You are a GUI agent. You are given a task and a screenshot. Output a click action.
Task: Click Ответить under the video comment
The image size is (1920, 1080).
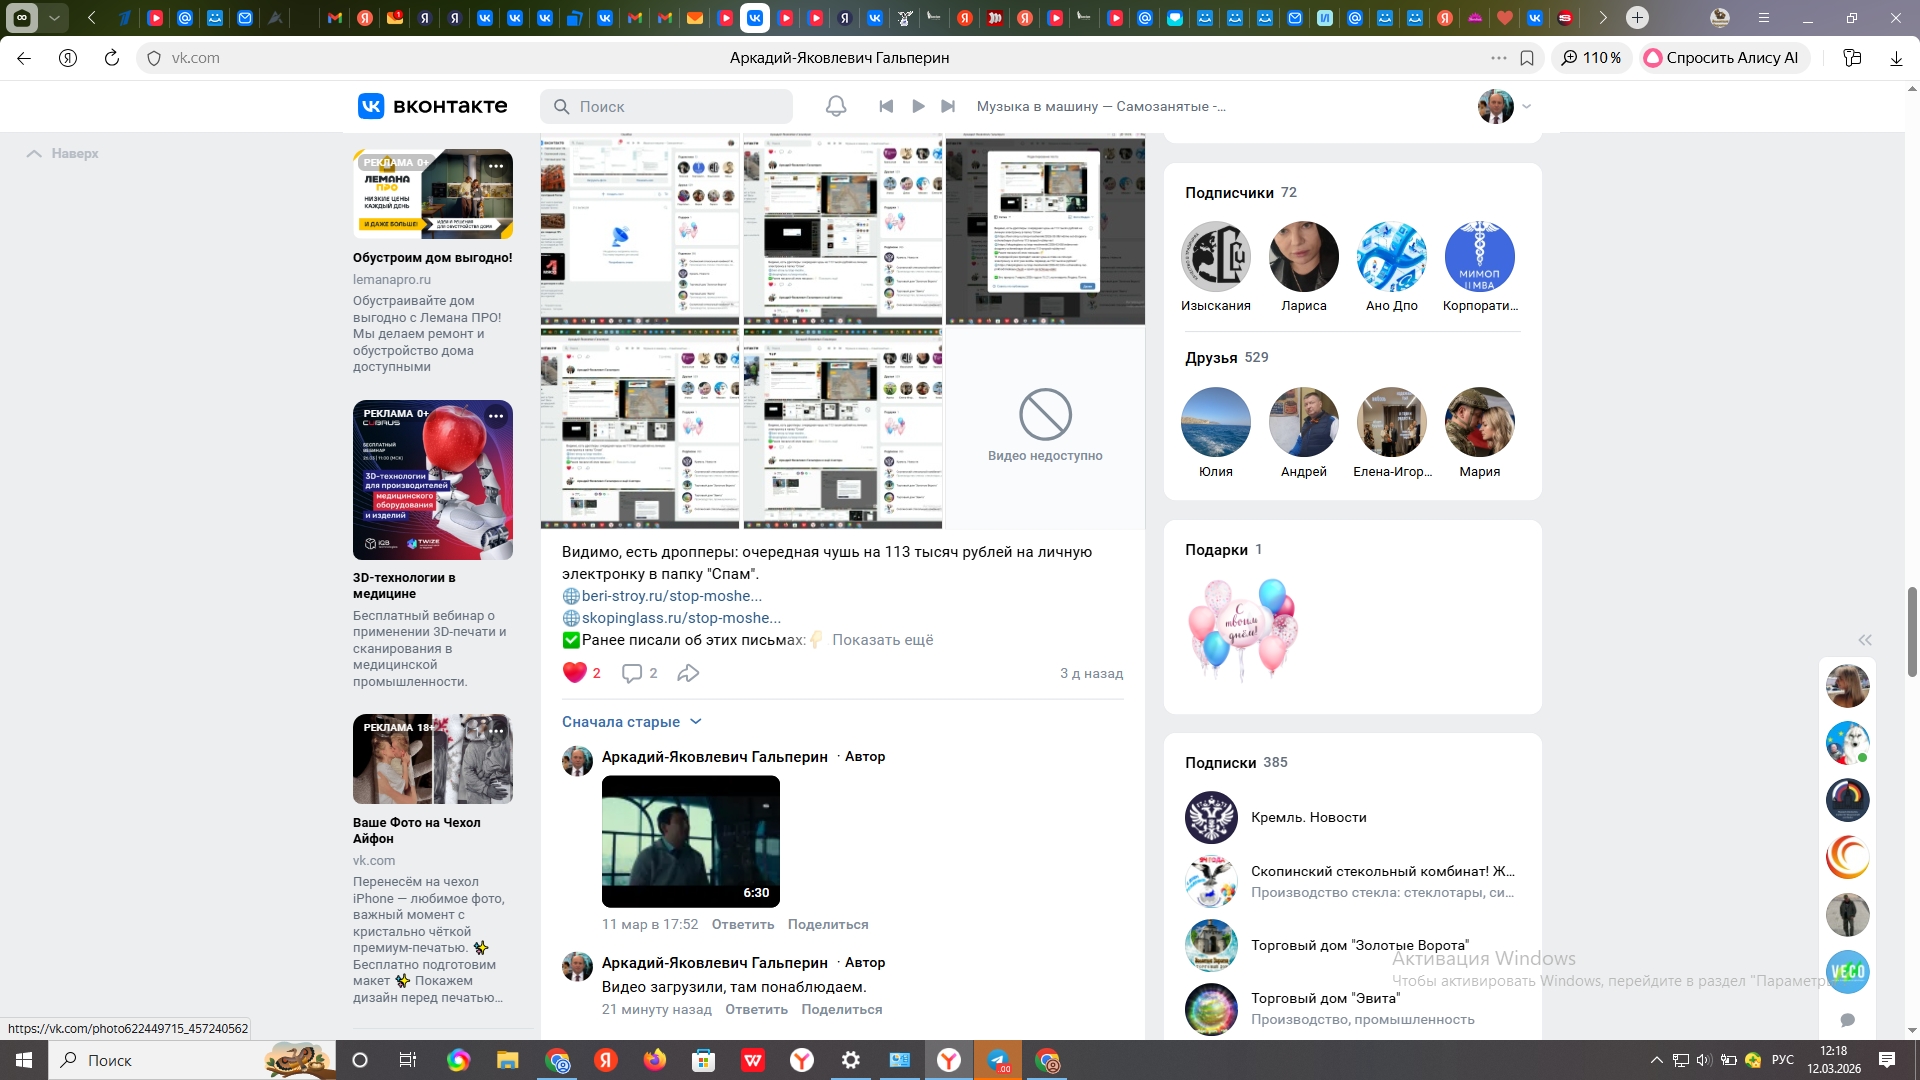point(742,924)
